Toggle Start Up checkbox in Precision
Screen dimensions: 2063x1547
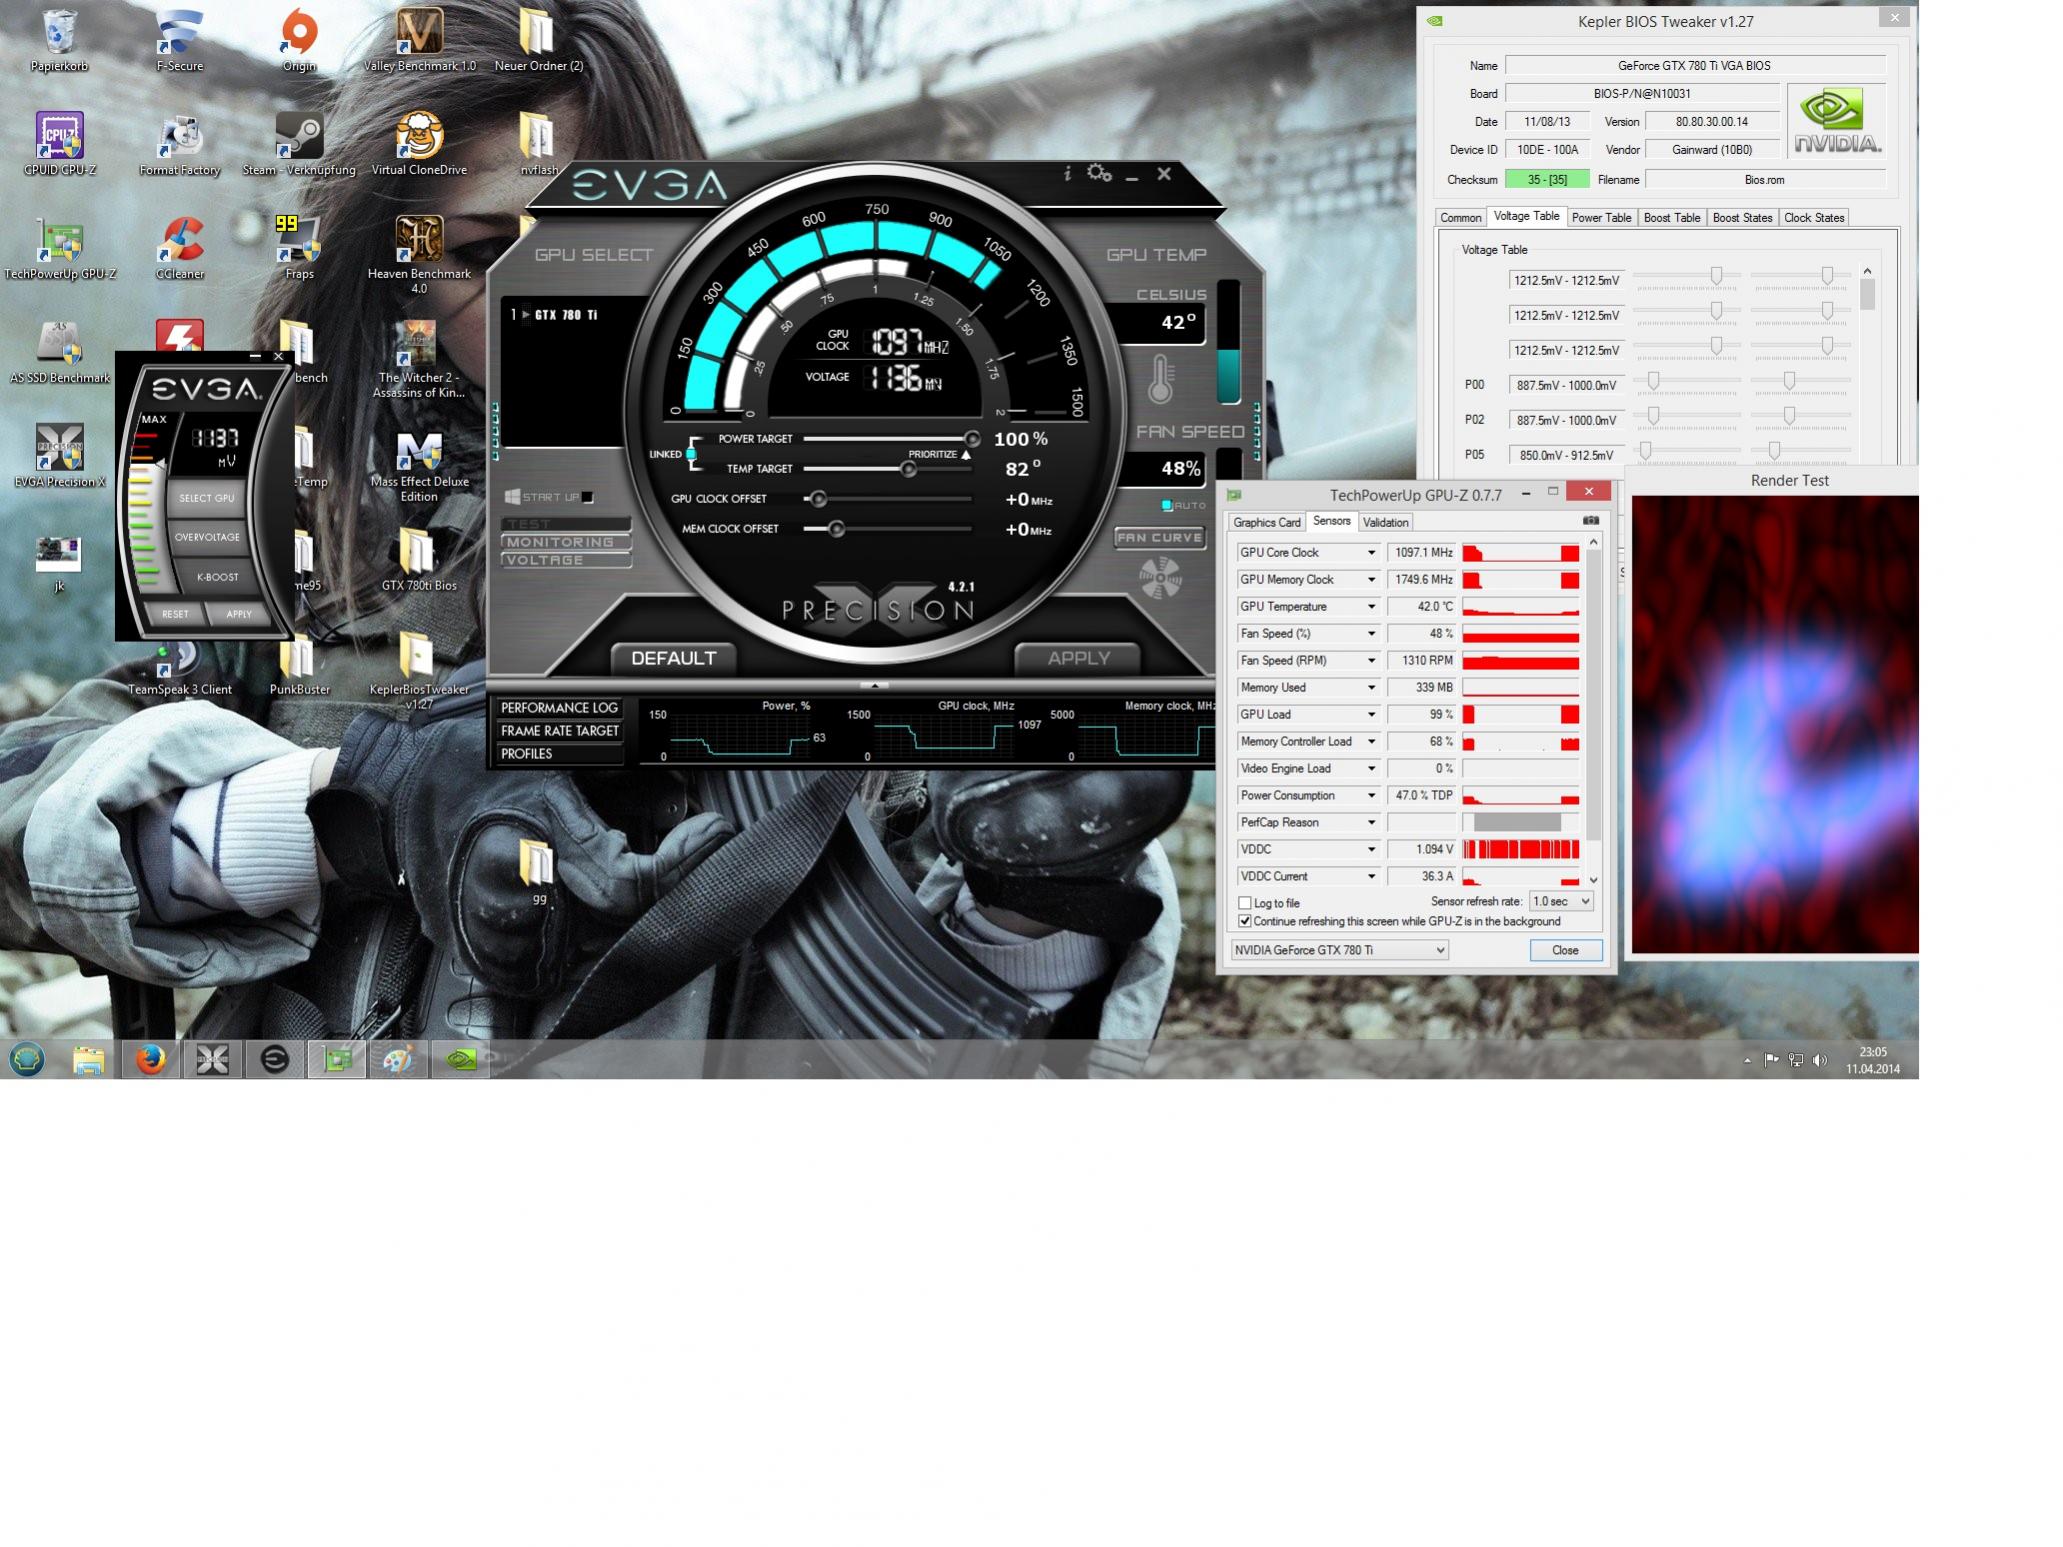point(588,497)
